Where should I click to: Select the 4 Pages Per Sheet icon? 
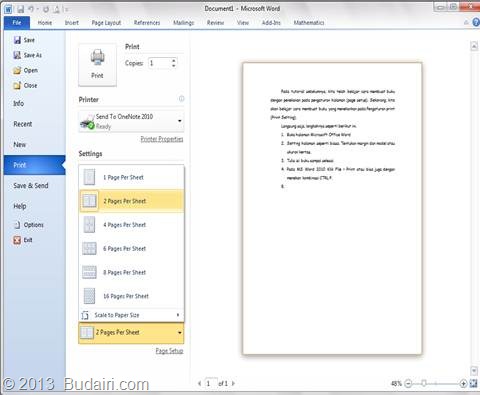click(89, 225)
